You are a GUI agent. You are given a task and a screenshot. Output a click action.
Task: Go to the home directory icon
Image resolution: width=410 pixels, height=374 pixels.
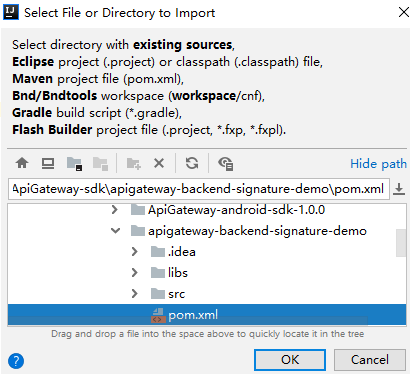pyautogui.click(x=22, y=163)
